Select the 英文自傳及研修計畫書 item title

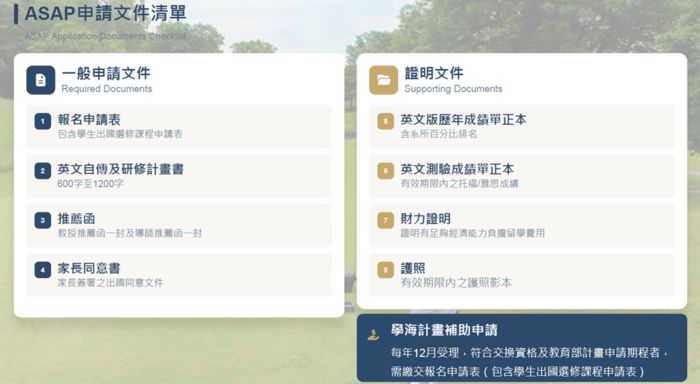pyautogui.click(x=121, y=169)
